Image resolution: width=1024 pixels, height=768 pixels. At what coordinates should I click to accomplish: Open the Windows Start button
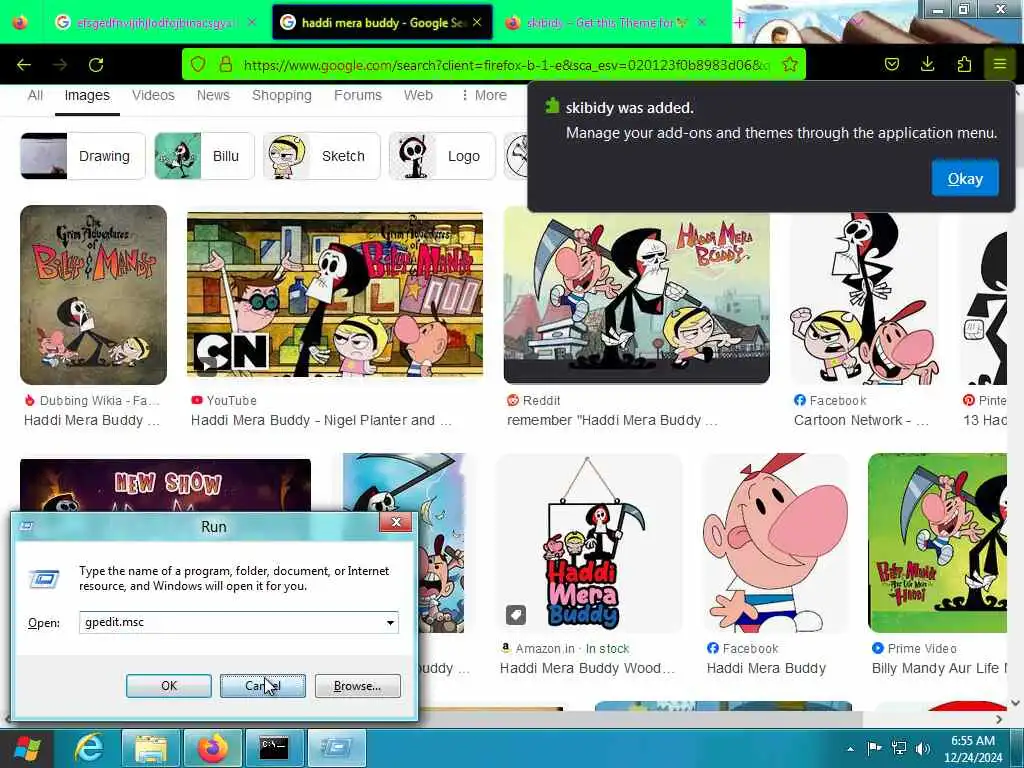(x=27, y=748)
